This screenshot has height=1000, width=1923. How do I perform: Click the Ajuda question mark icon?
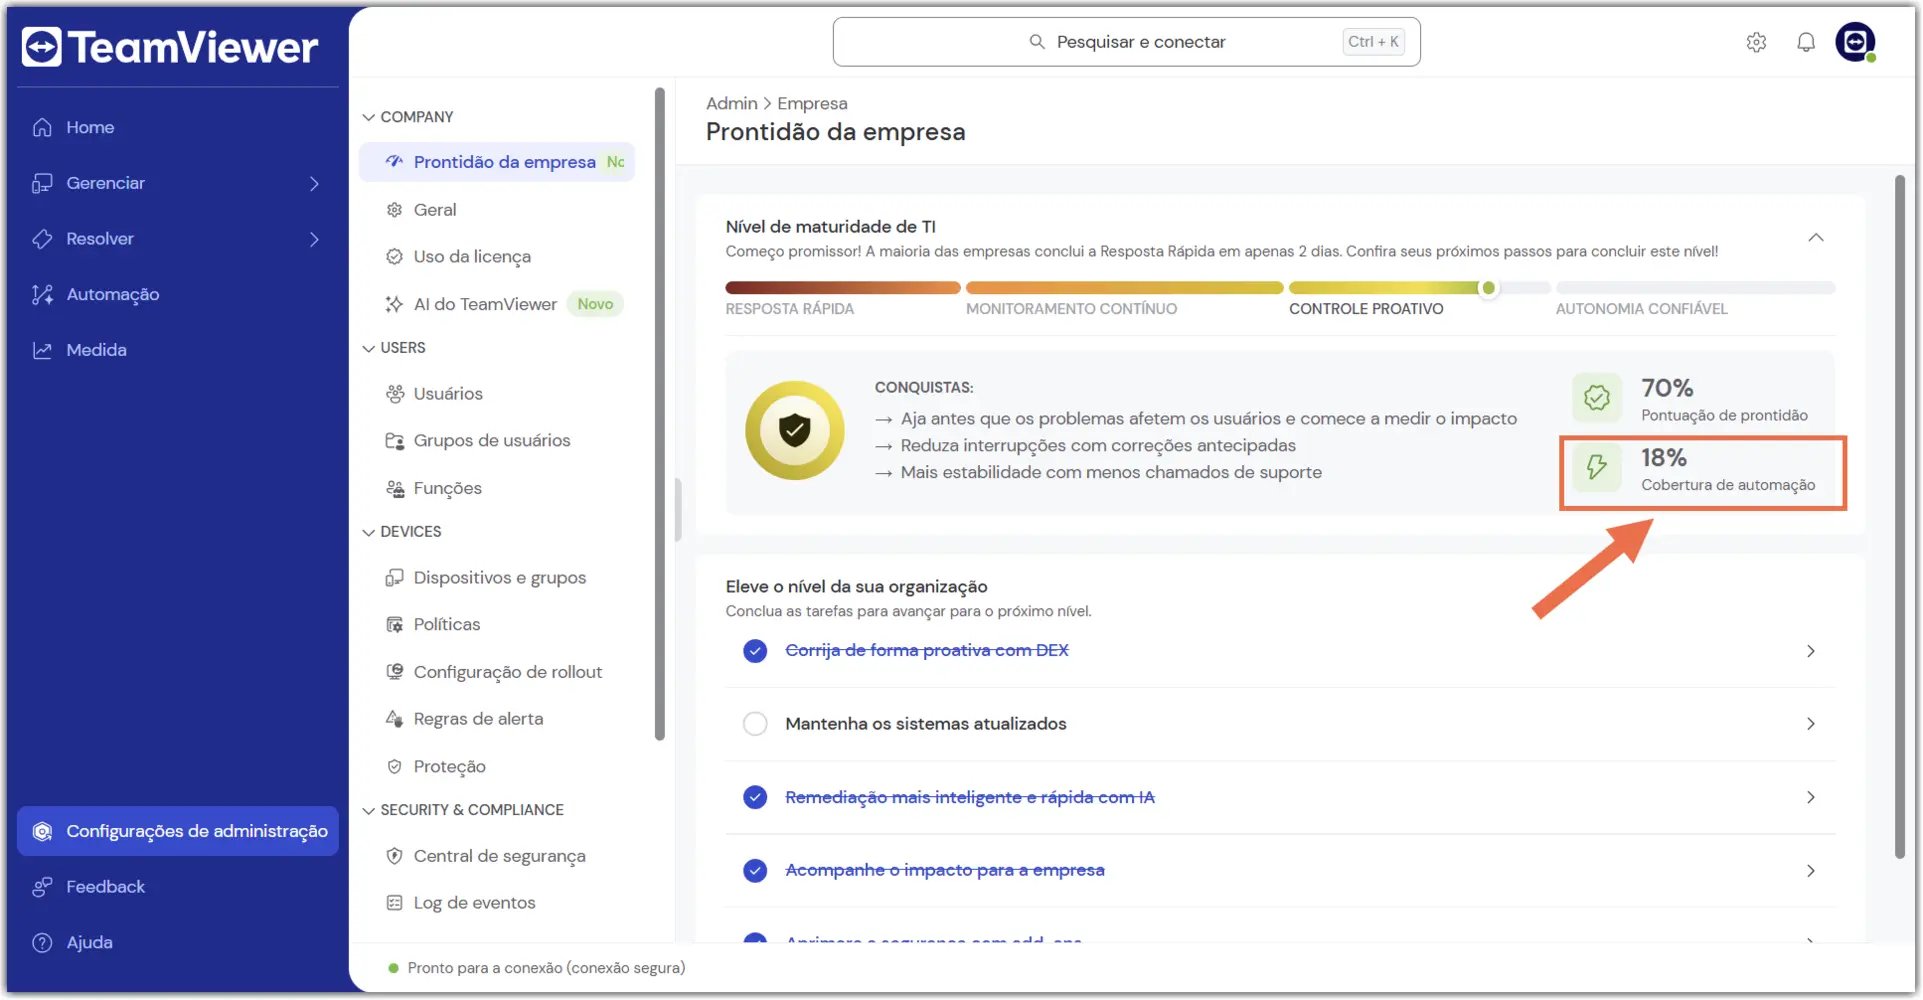(x=42, y=943)
